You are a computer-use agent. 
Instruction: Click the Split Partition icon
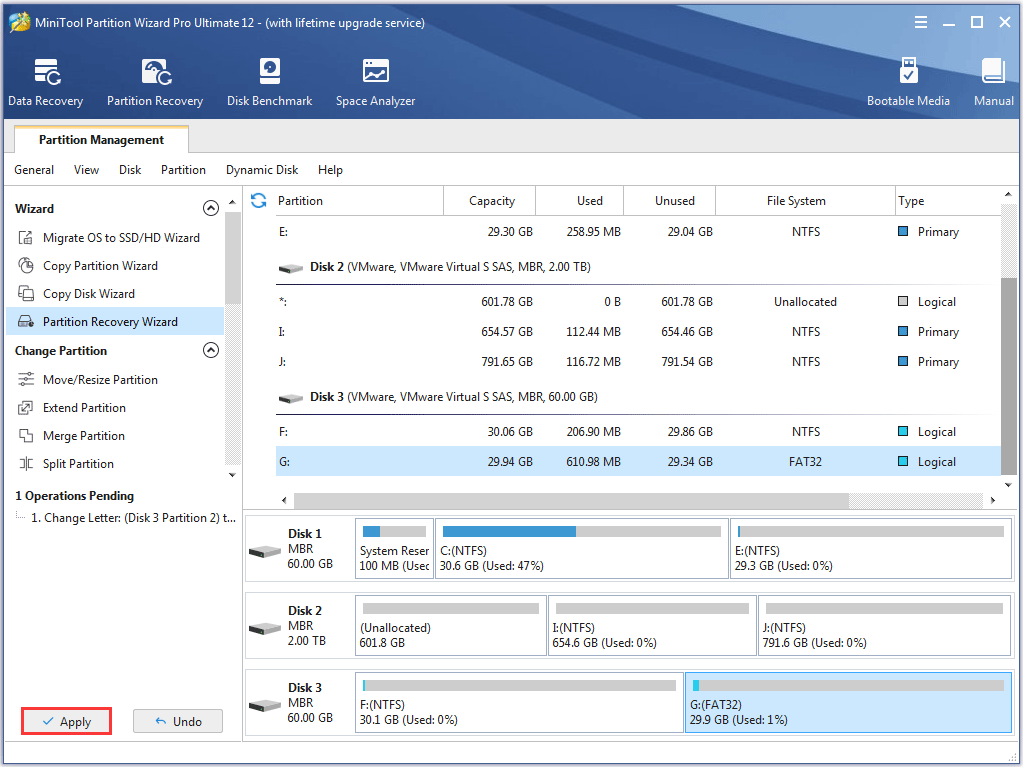[x=26, y=464]
